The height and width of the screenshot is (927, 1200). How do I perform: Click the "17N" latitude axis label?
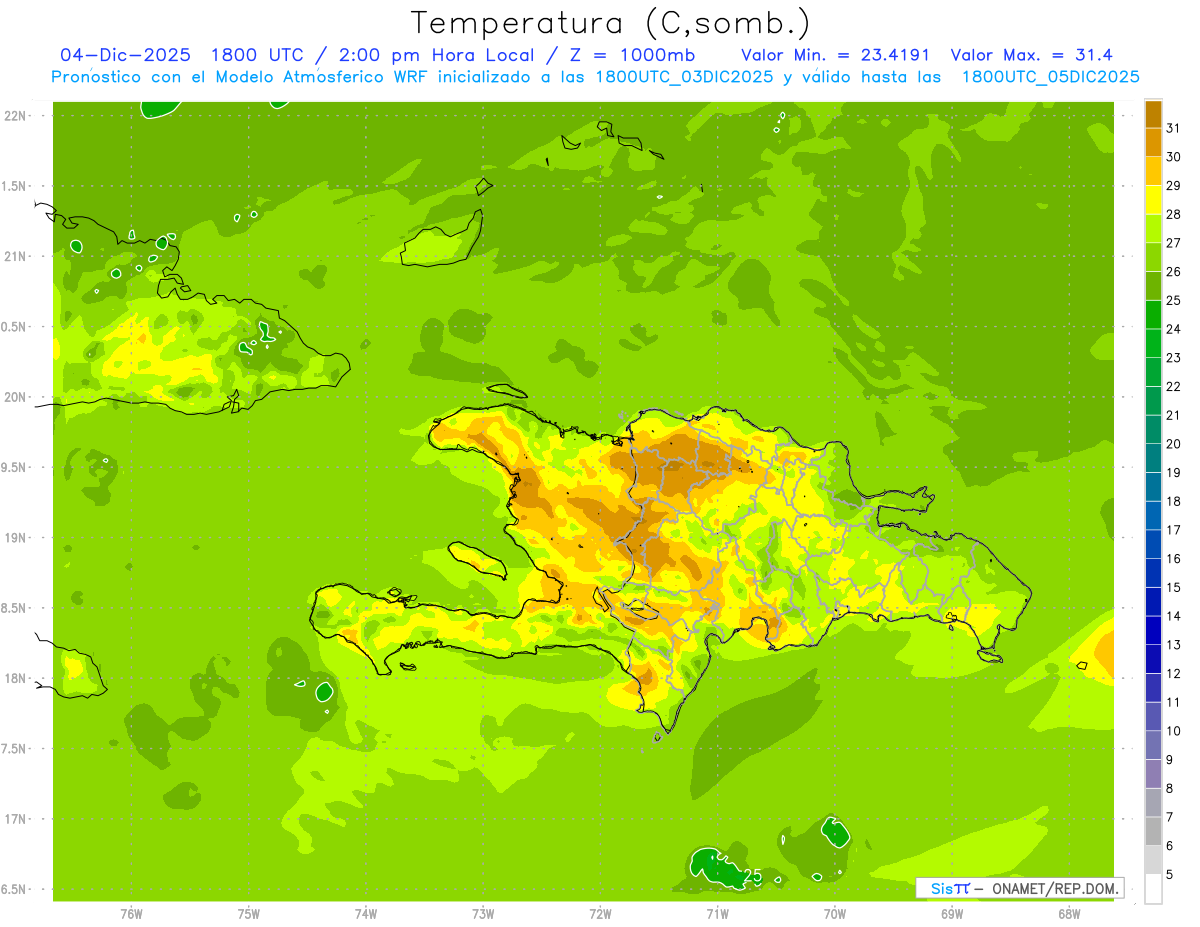[x=15, y=819]
